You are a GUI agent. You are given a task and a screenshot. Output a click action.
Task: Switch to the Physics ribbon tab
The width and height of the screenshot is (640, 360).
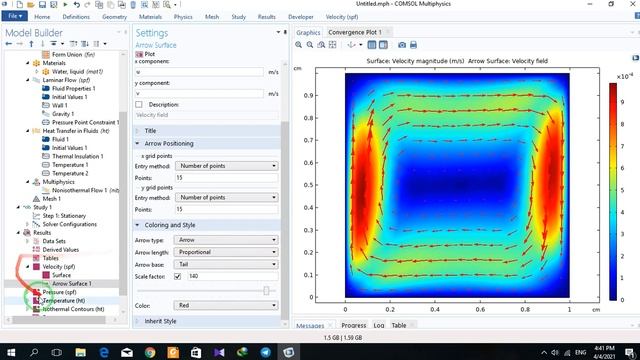point(183,17)
